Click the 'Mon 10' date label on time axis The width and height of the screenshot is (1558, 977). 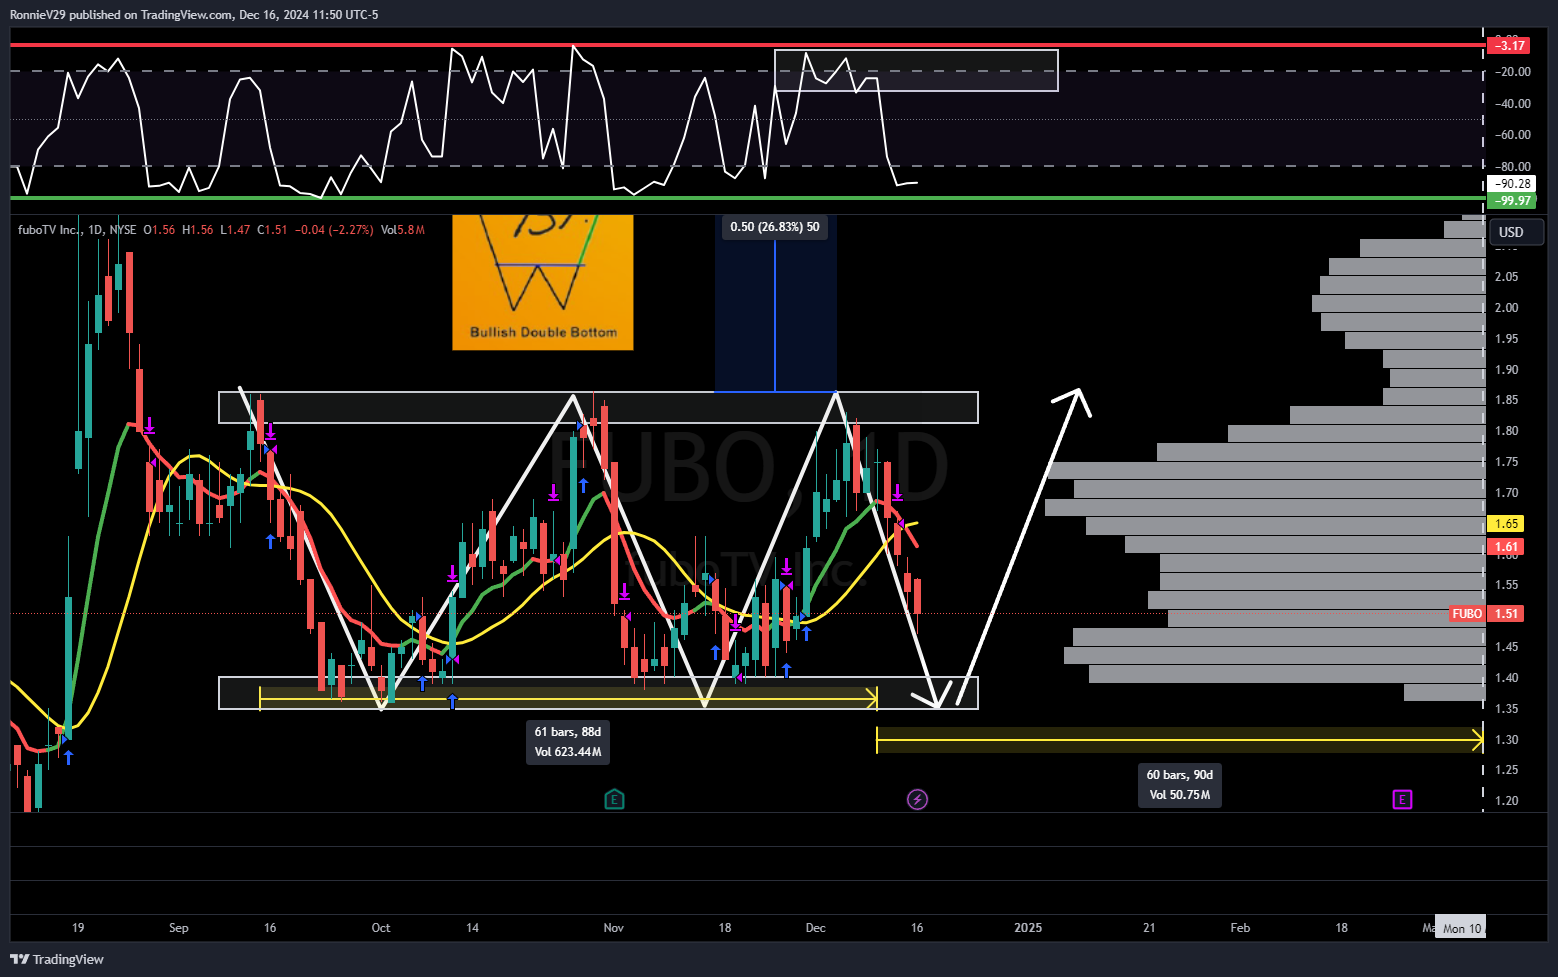coord(1461,928)
